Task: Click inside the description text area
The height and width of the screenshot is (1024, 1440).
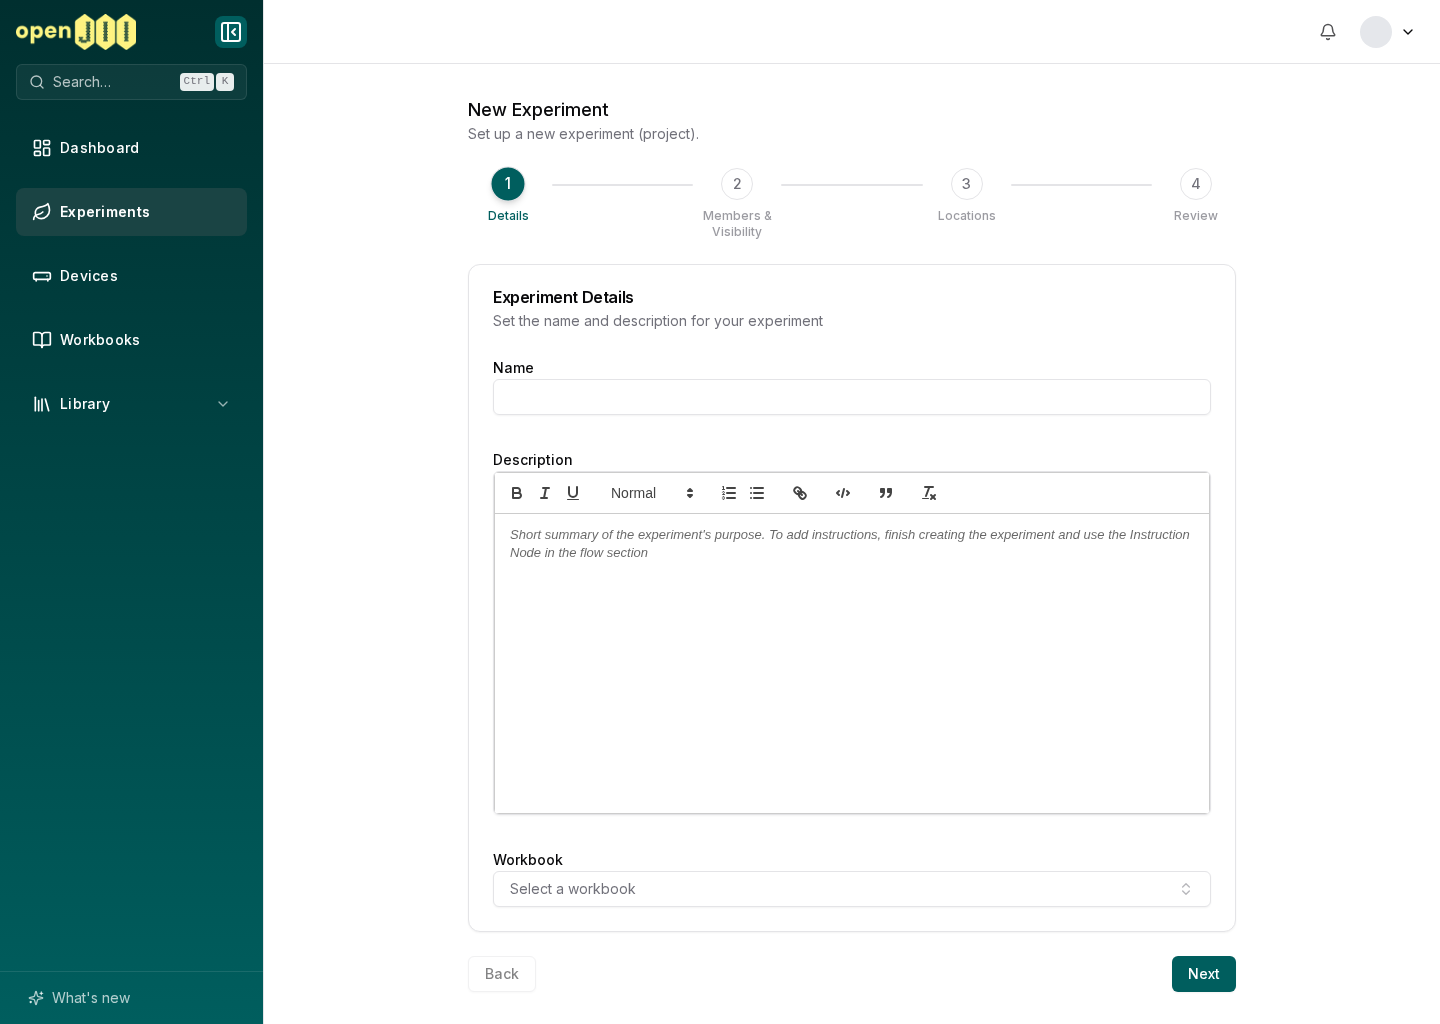Action: [852, 663]
